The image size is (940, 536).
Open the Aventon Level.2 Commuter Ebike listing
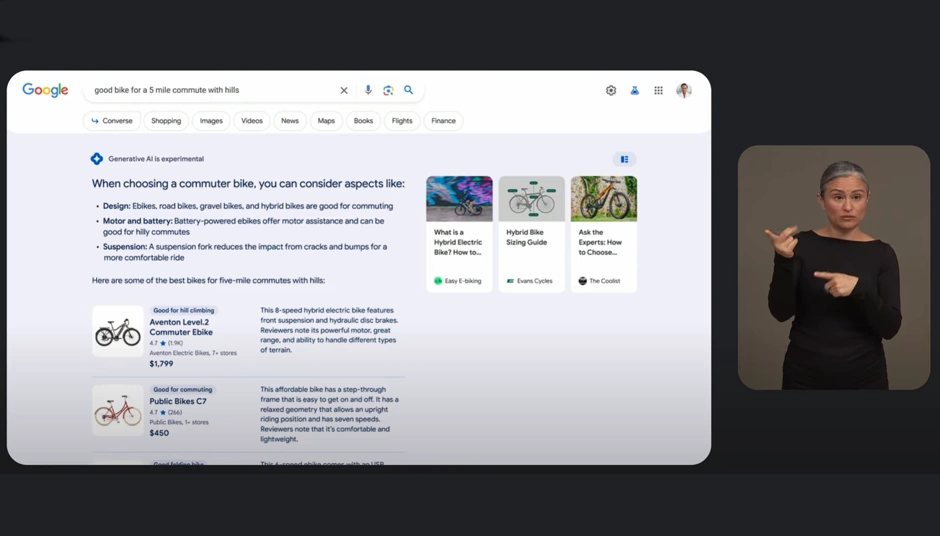point(181,327)
